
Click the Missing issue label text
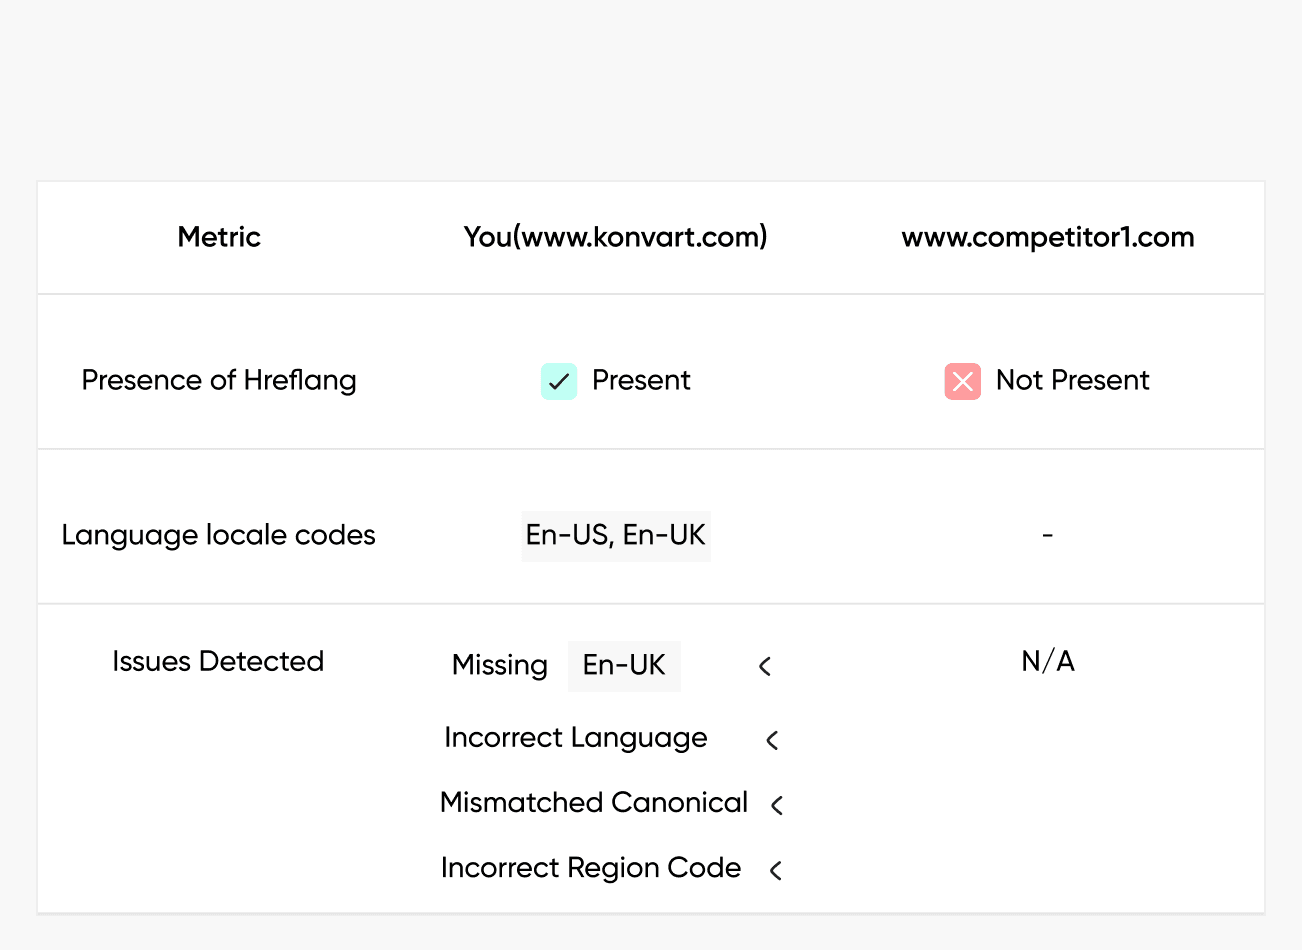[500, 666]
